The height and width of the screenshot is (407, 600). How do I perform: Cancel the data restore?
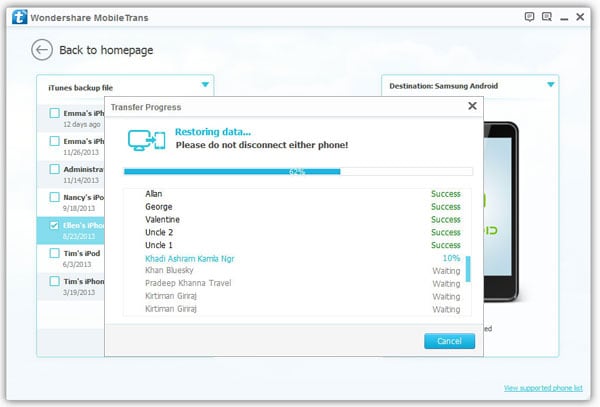(449, 341)
